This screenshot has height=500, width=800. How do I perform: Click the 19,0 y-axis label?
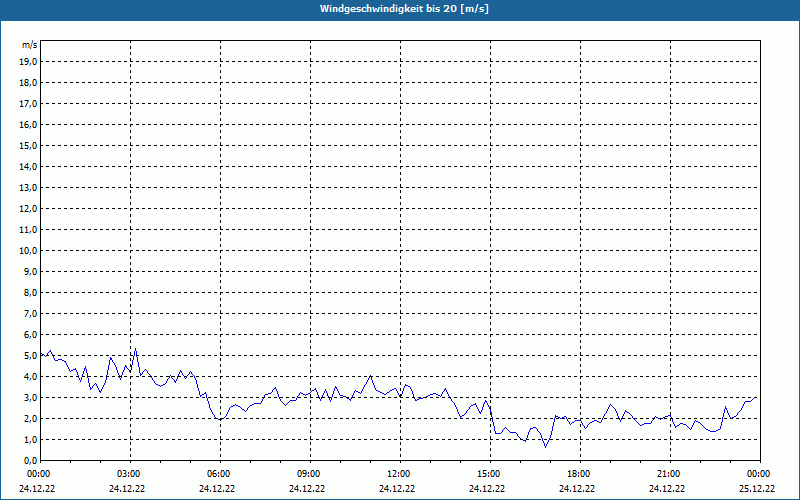click(28, 62)
